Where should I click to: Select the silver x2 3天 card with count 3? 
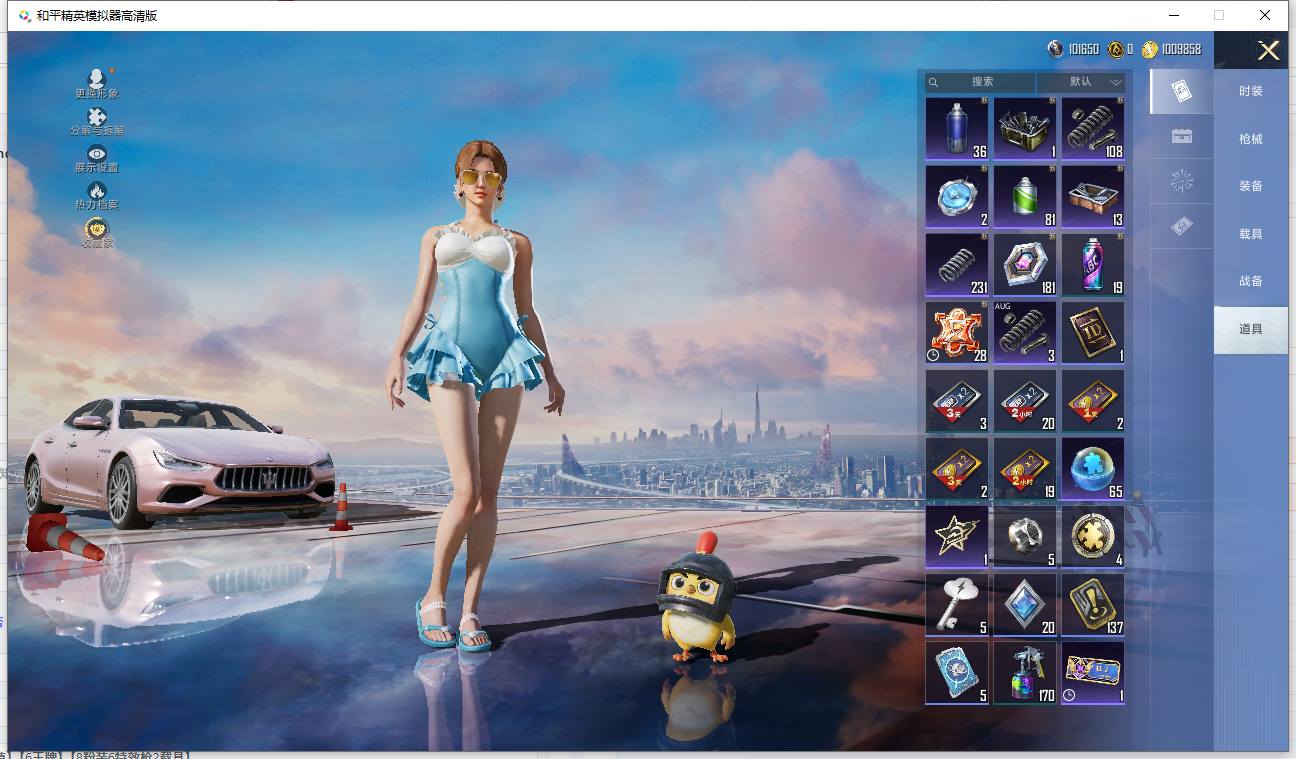[x=957, y=401]
